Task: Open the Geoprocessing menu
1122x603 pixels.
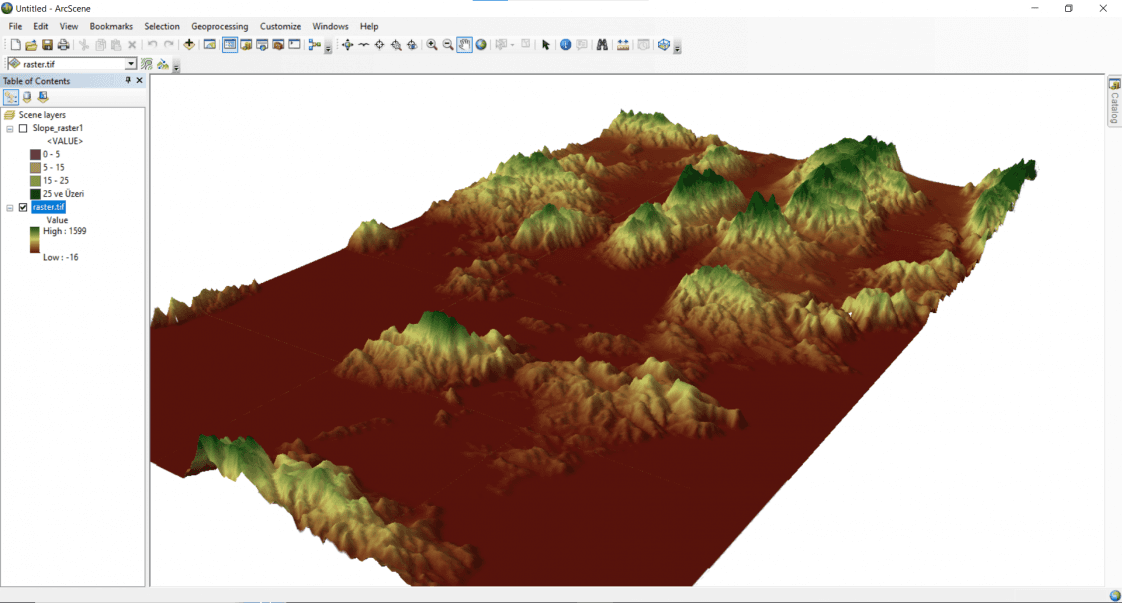Action: click(x=220, y=26)
